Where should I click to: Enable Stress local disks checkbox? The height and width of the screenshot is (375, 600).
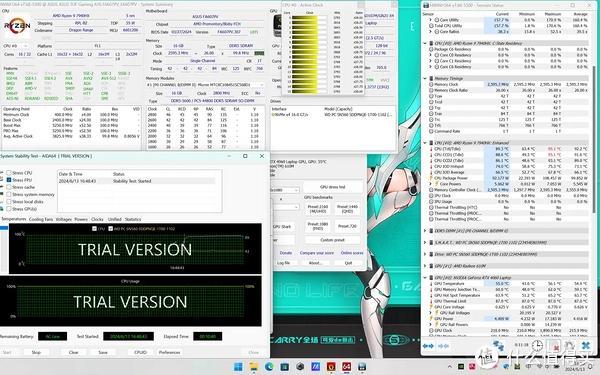point(9,202)
